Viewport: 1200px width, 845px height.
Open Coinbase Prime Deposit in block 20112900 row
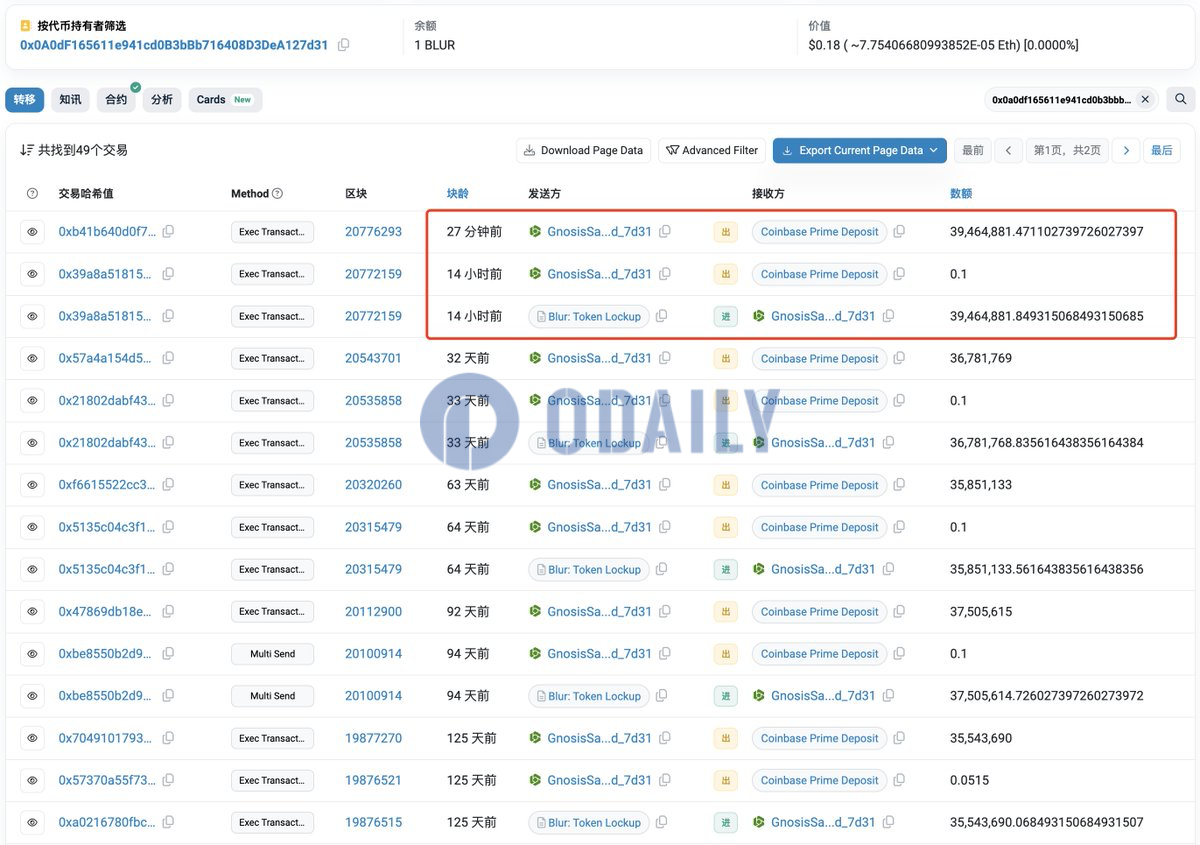click(820, 611)
